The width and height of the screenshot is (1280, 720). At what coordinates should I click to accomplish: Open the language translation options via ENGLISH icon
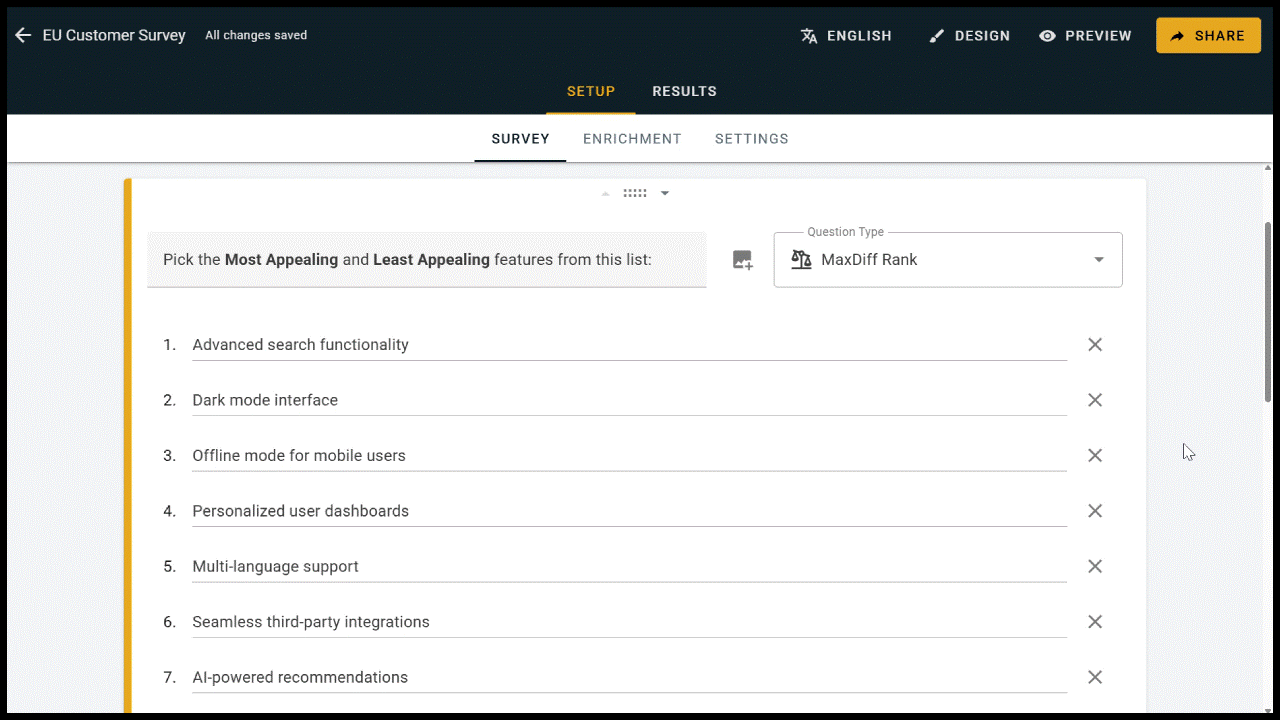pos(808,35)
